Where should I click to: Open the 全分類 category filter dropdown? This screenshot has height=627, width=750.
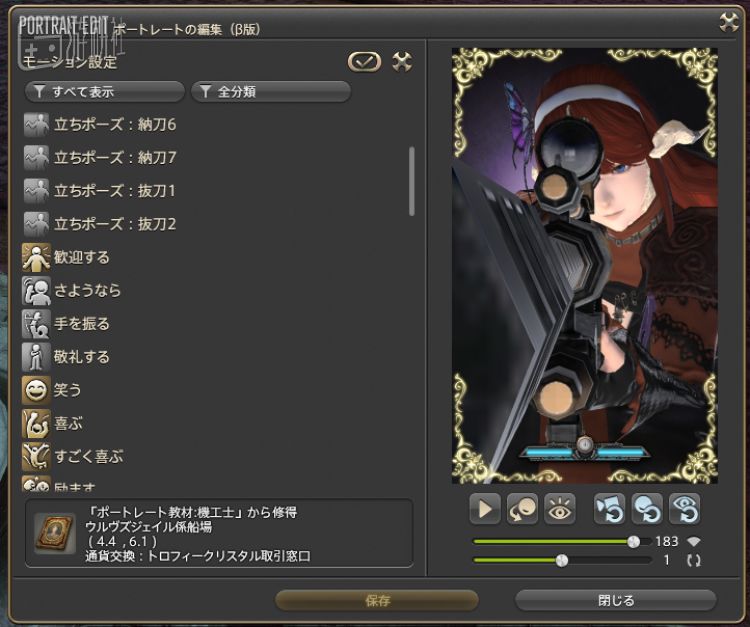tap(271, 91)
